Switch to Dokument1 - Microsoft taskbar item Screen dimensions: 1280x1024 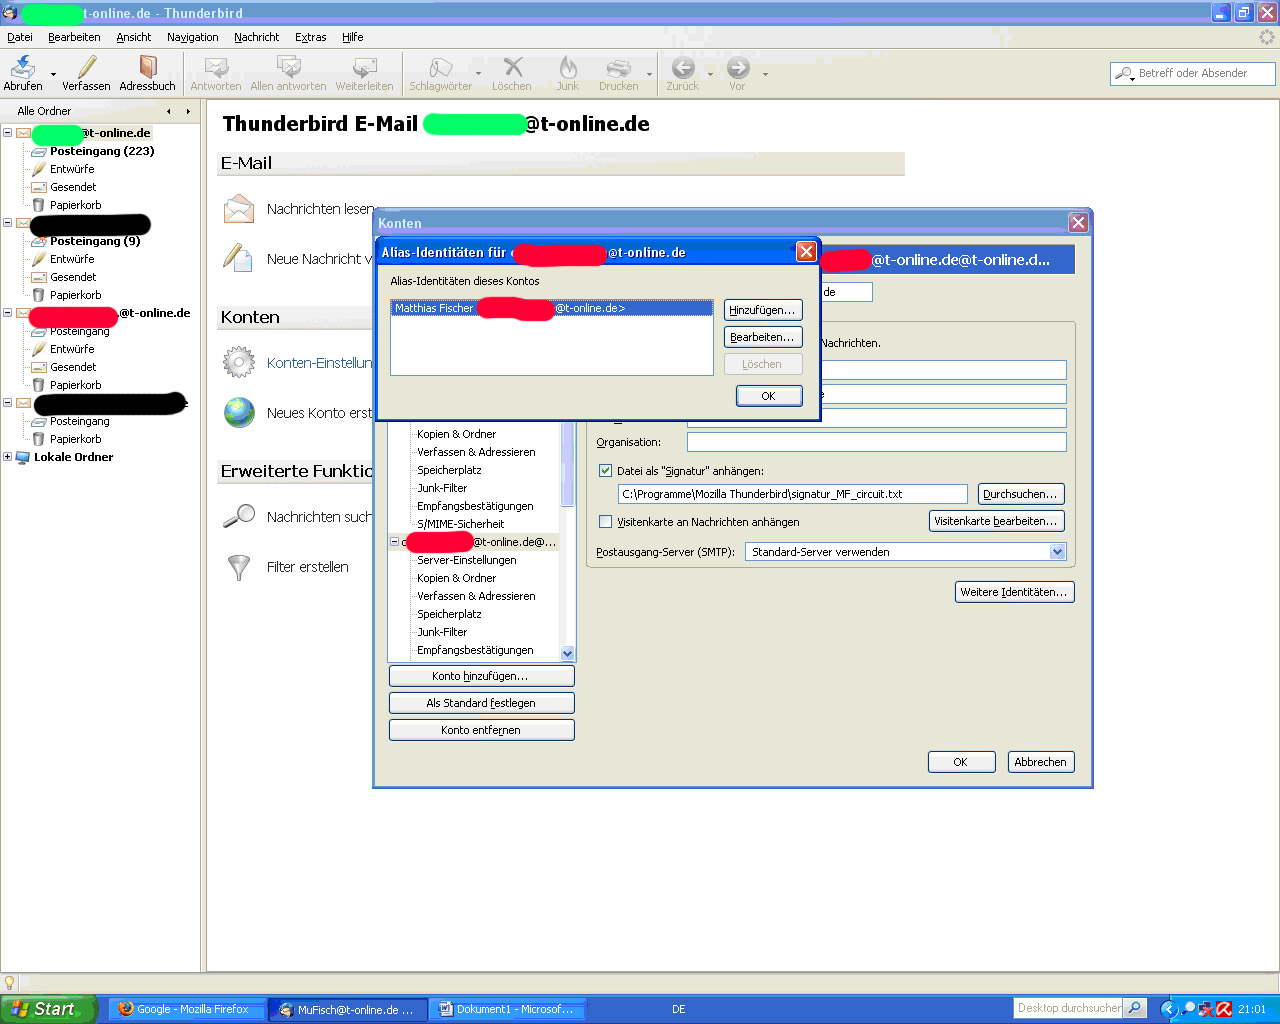pos(507,1009)
